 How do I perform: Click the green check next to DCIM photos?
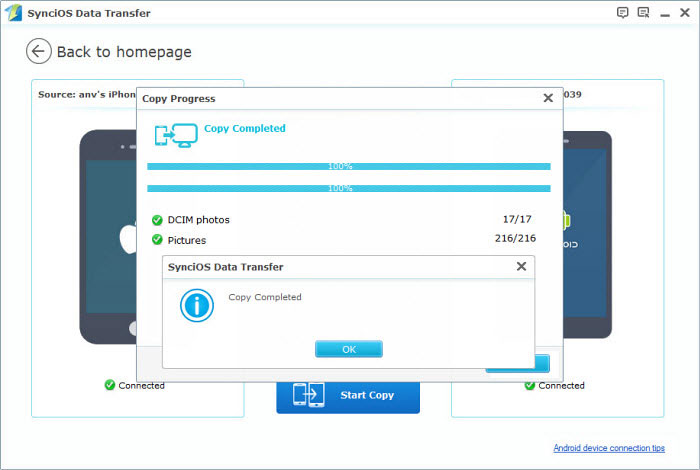pyautogui.click(x=157, y=220)
